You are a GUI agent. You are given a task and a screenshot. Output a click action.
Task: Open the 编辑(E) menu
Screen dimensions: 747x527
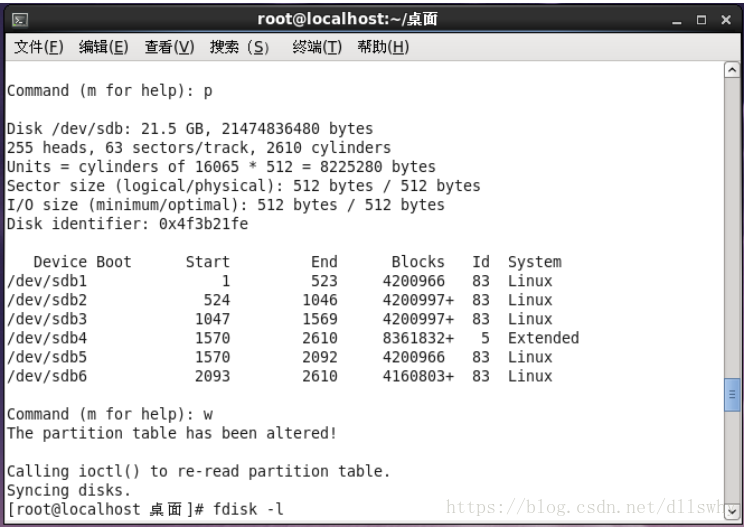coord(103,47)
